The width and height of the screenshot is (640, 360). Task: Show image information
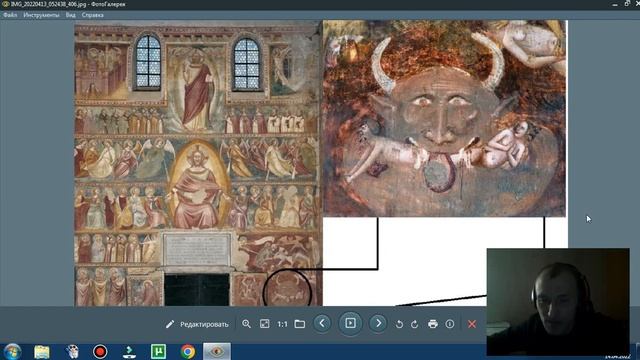click(x=450, y=324)
